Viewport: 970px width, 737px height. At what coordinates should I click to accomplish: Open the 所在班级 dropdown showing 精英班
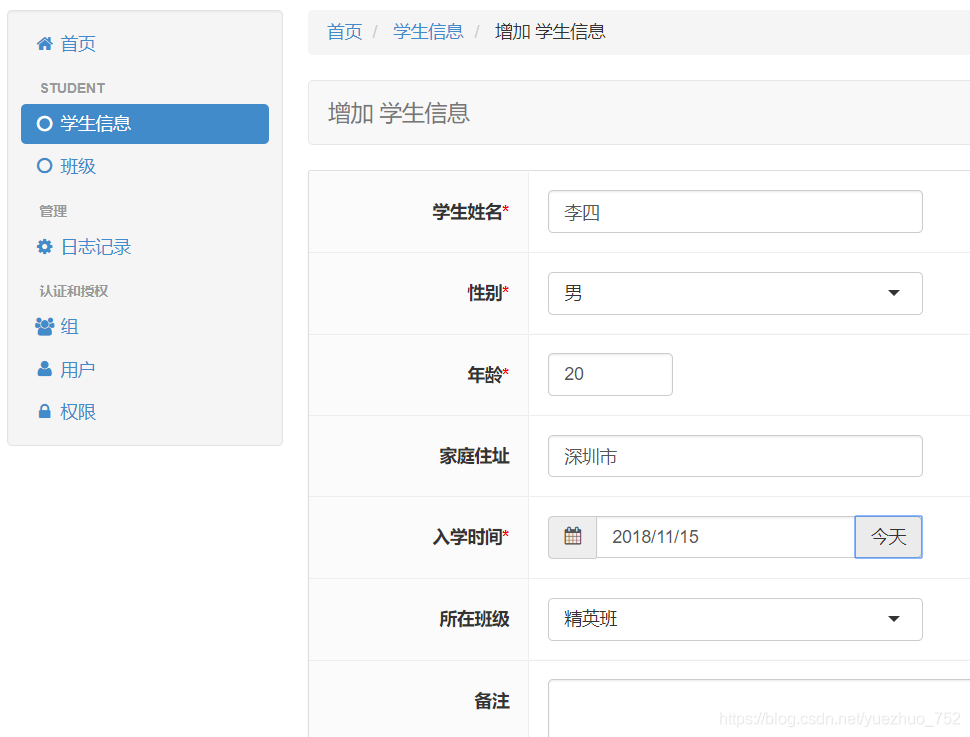pyautogui.click(x=735, y=619)
